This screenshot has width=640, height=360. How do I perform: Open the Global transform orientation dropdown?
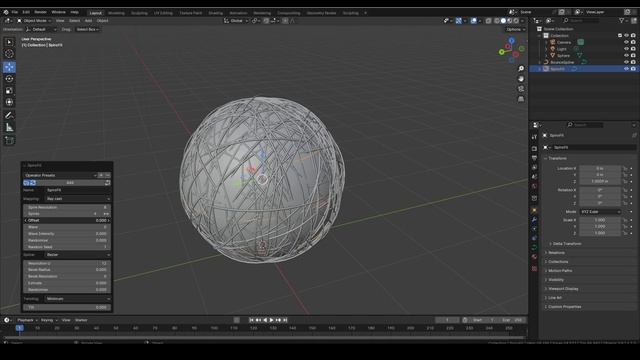(x=236, y=21)
